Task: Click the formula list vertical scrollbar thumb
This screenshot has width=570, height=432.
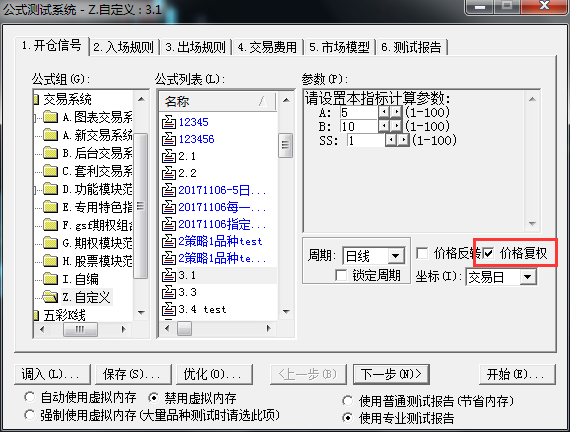Action: point(285,145)
